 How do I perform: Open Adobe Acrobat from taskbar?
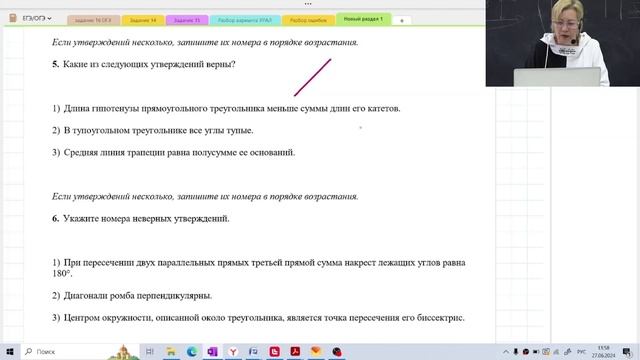tap(295, 351)
